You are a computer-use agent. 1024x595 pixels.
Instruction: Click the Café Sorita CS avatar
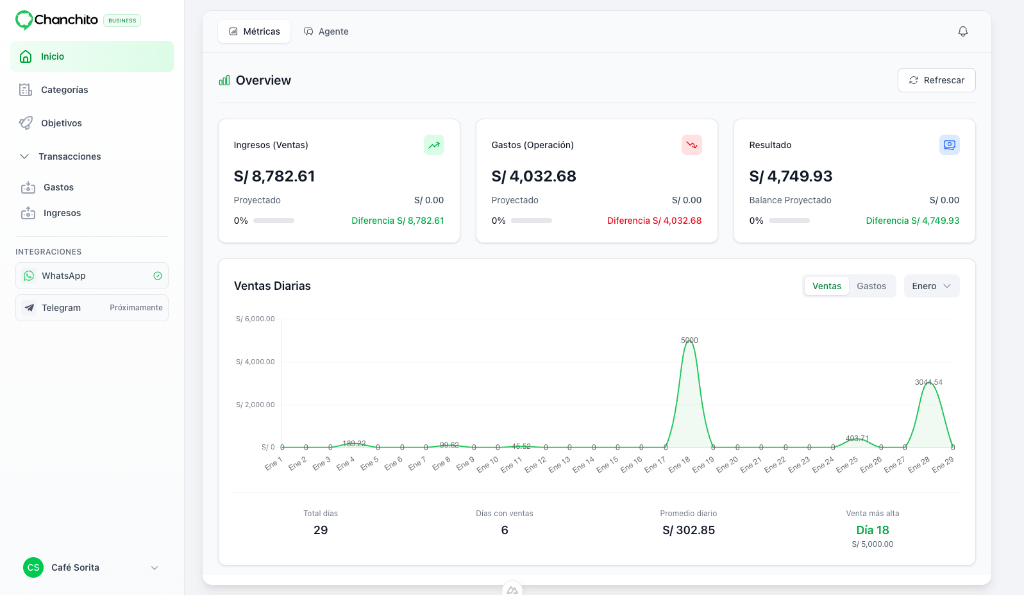click(33, 567)
